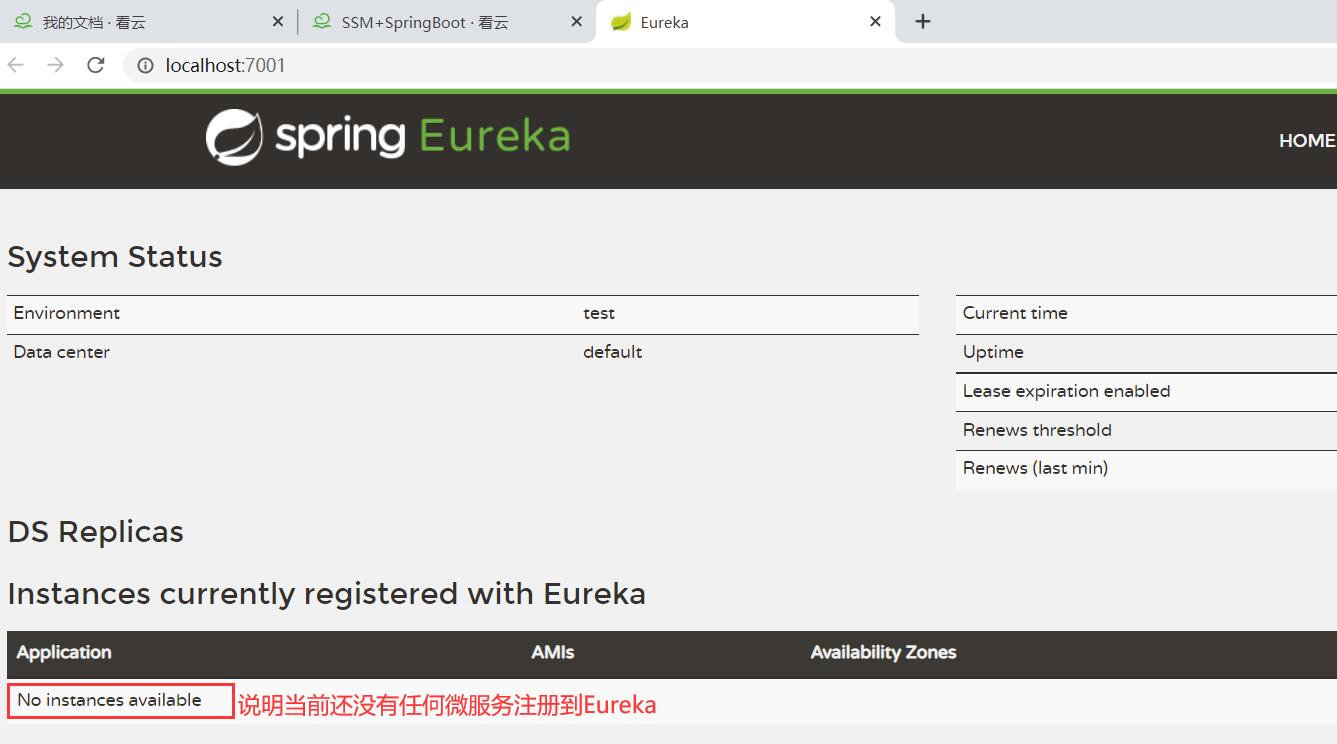Click Lease expiration enabled row

1146,392
